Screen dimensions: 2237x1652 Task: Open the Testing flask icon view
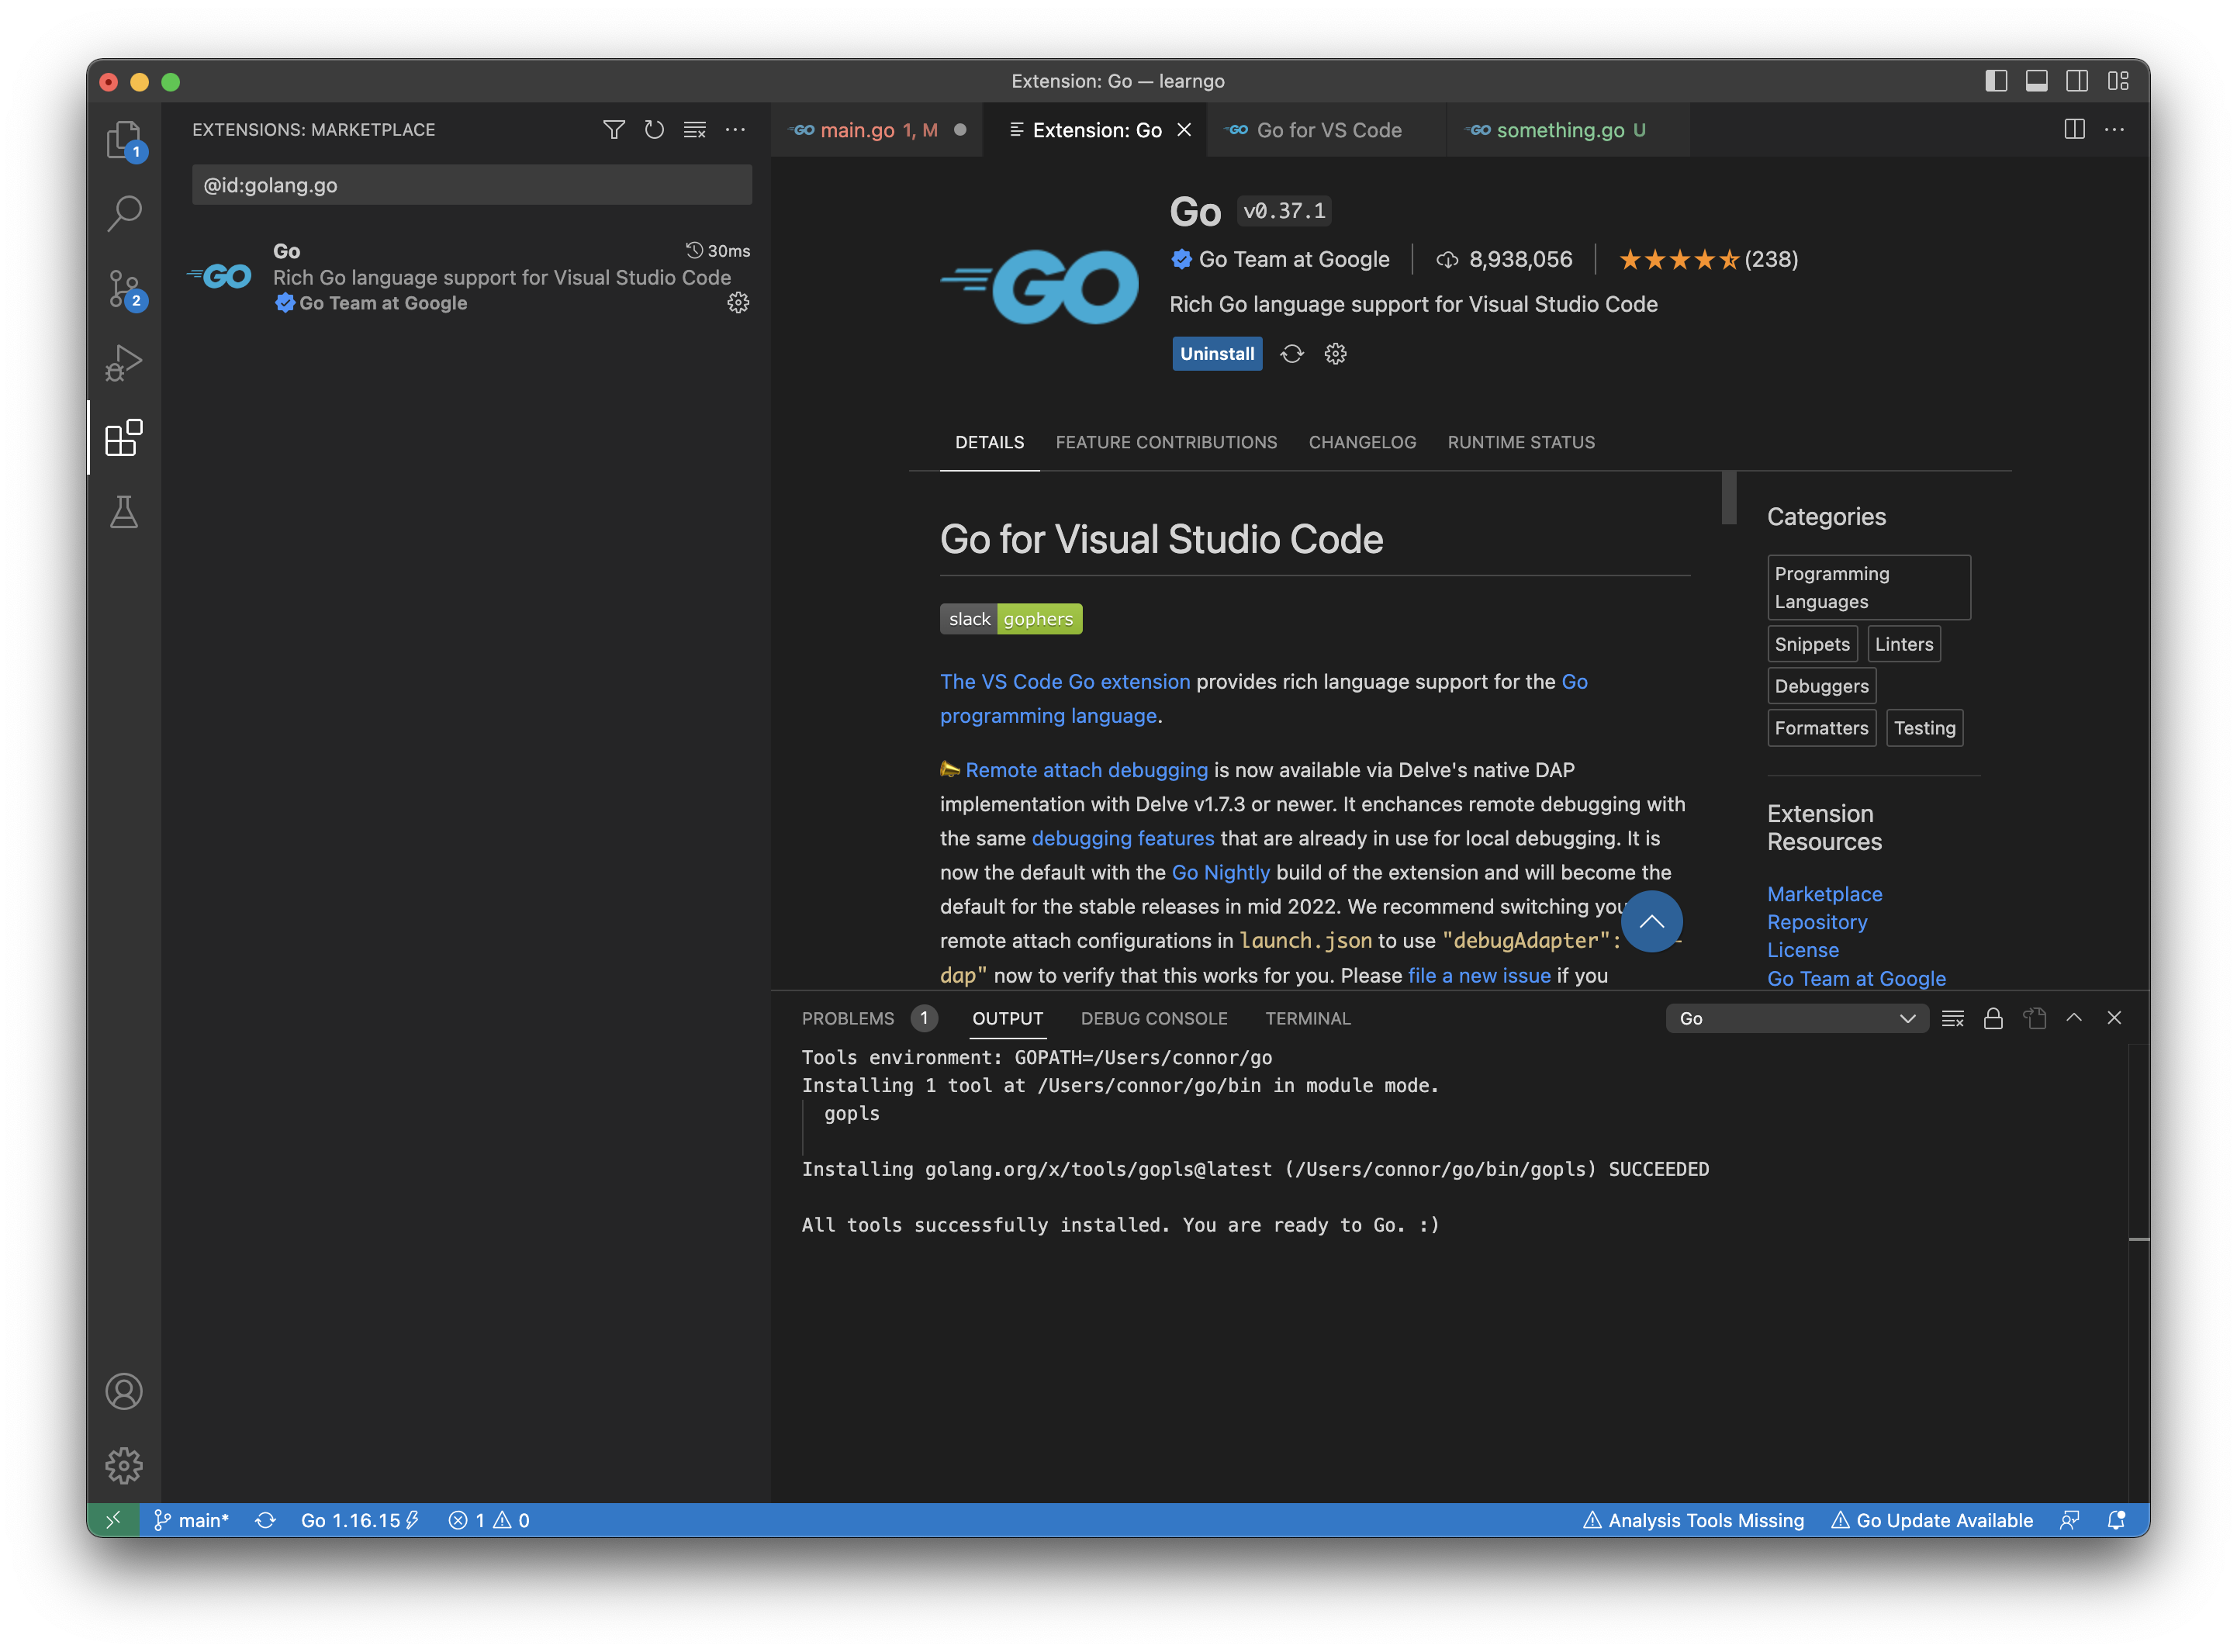124,512
